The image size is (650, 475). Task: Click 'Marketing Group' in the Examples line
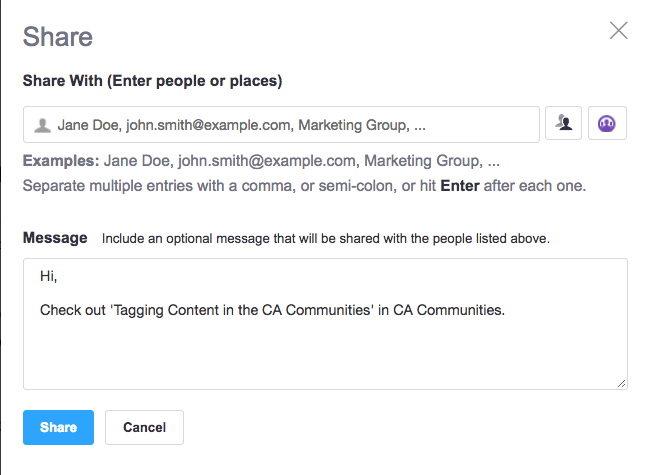pos(423,161)
